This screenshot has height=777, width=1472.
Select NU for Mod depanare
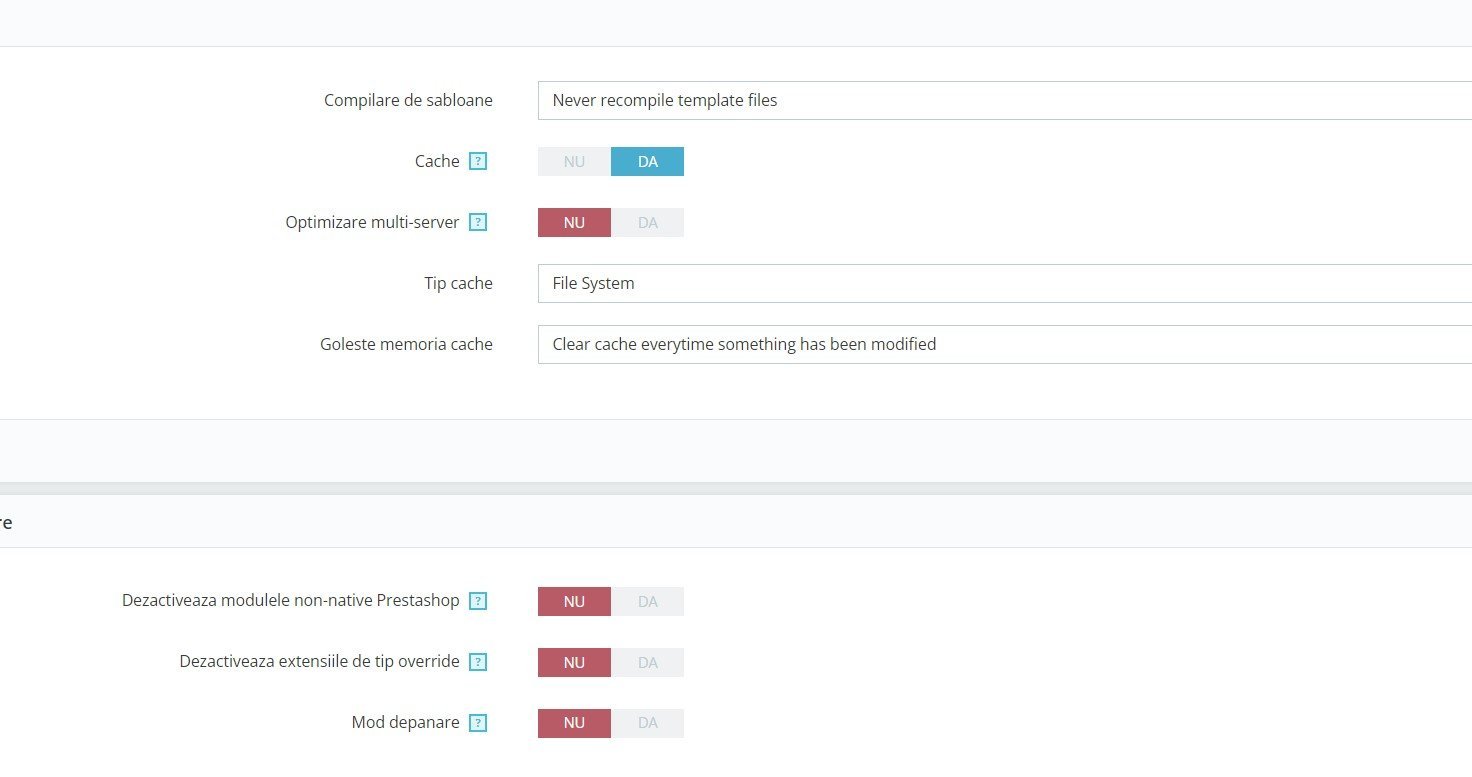click(574, 723)
